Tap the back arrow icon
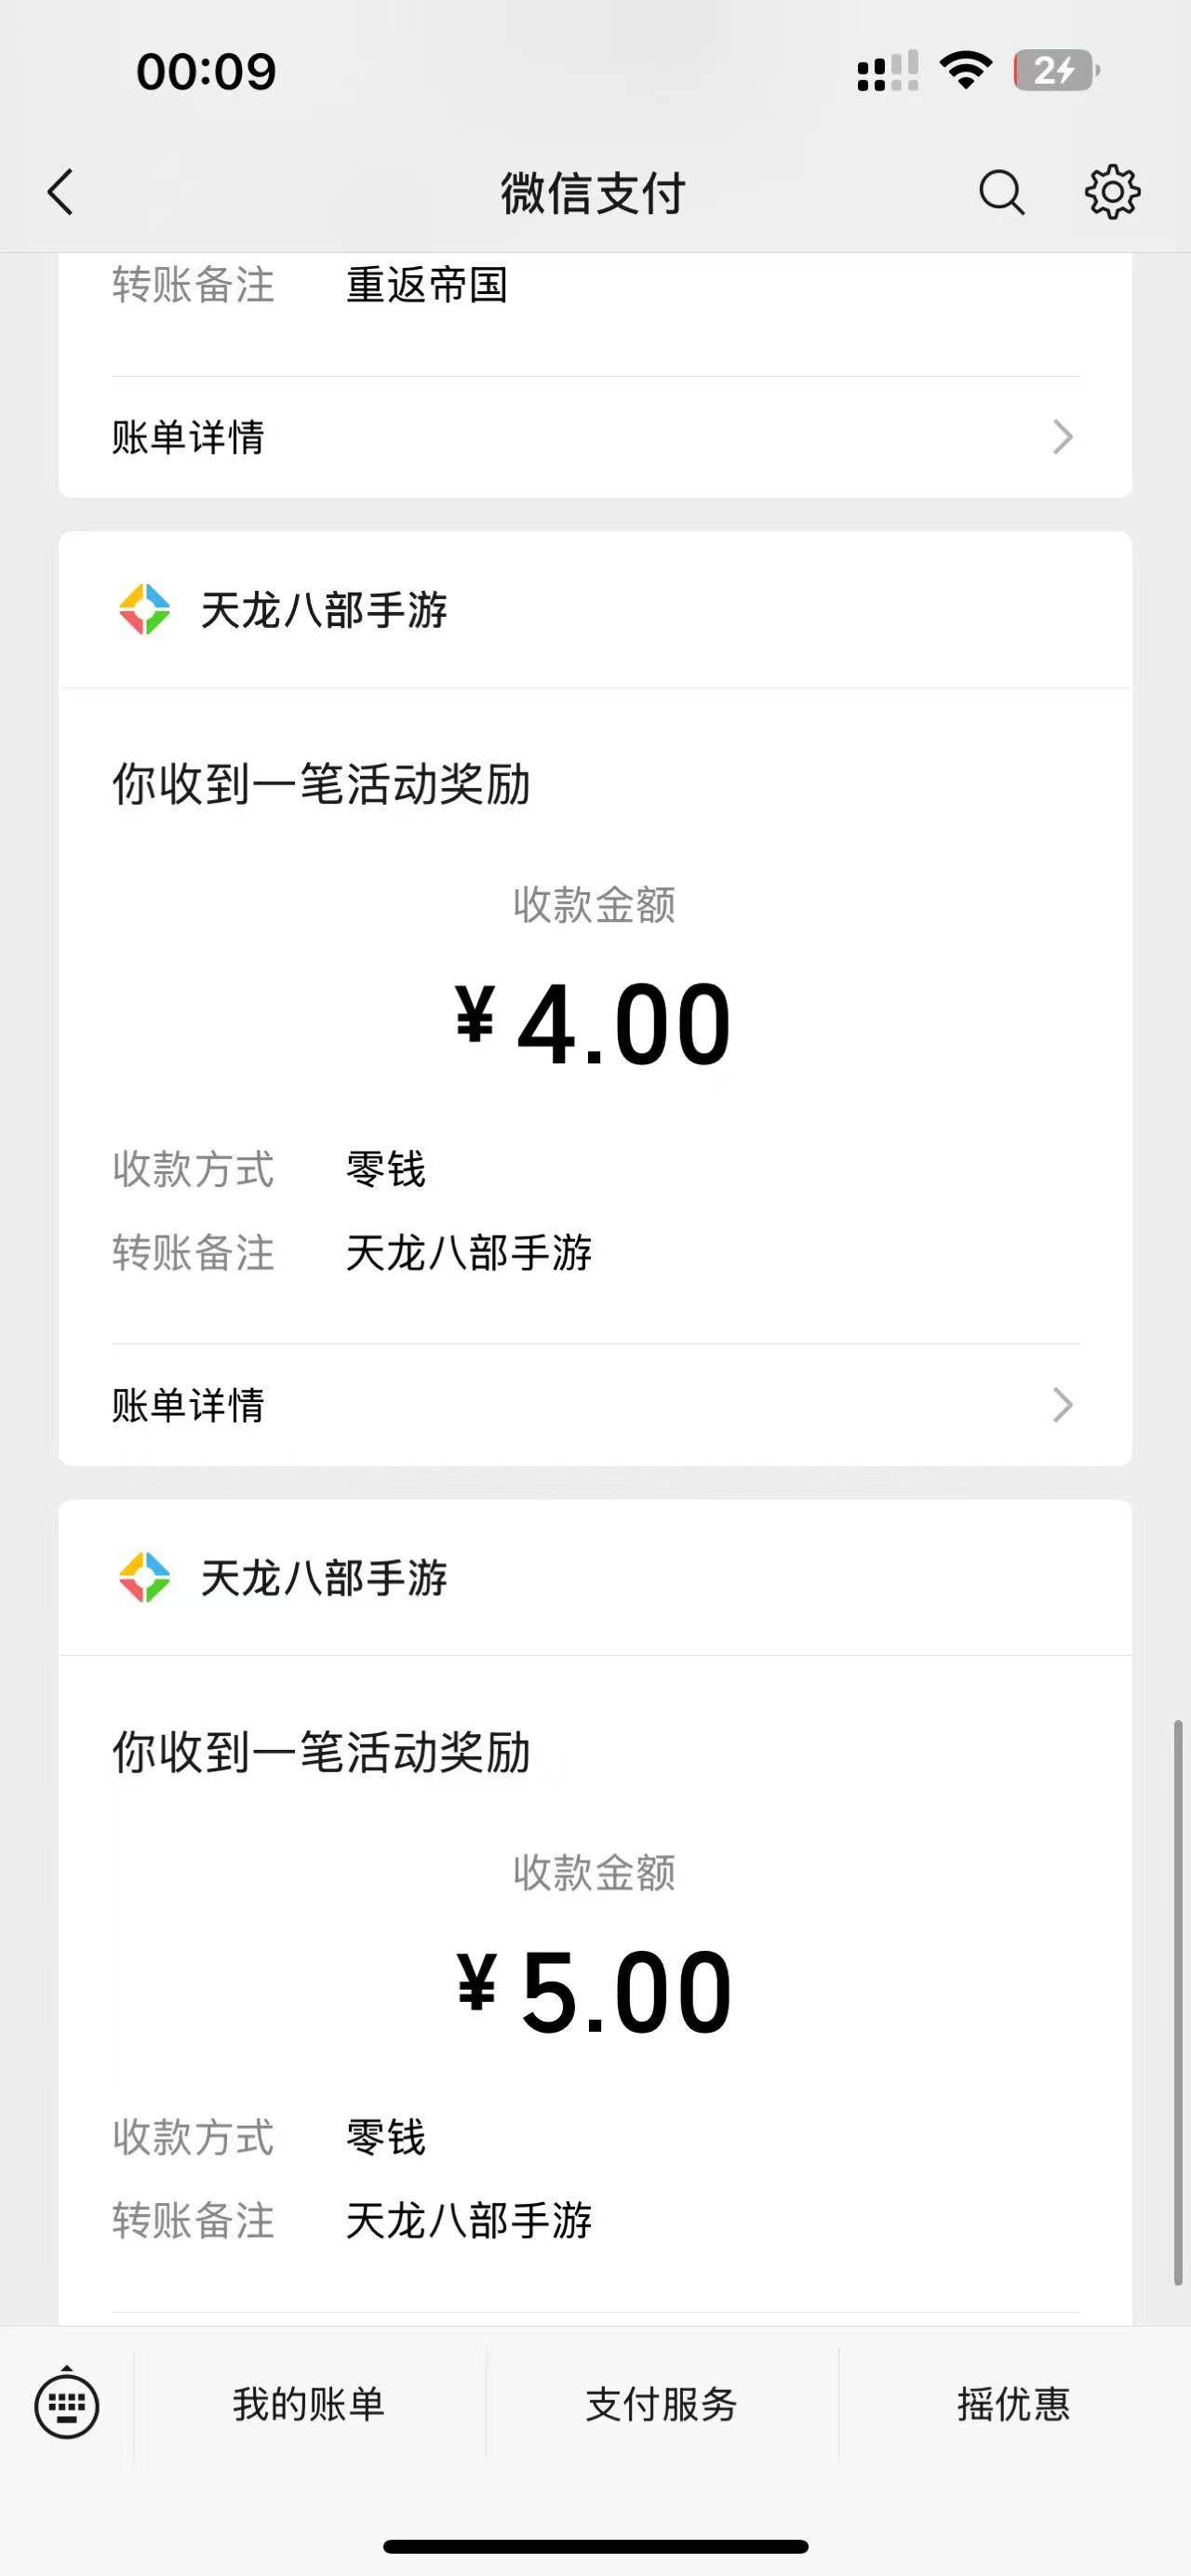 click(x=61, y=192)
